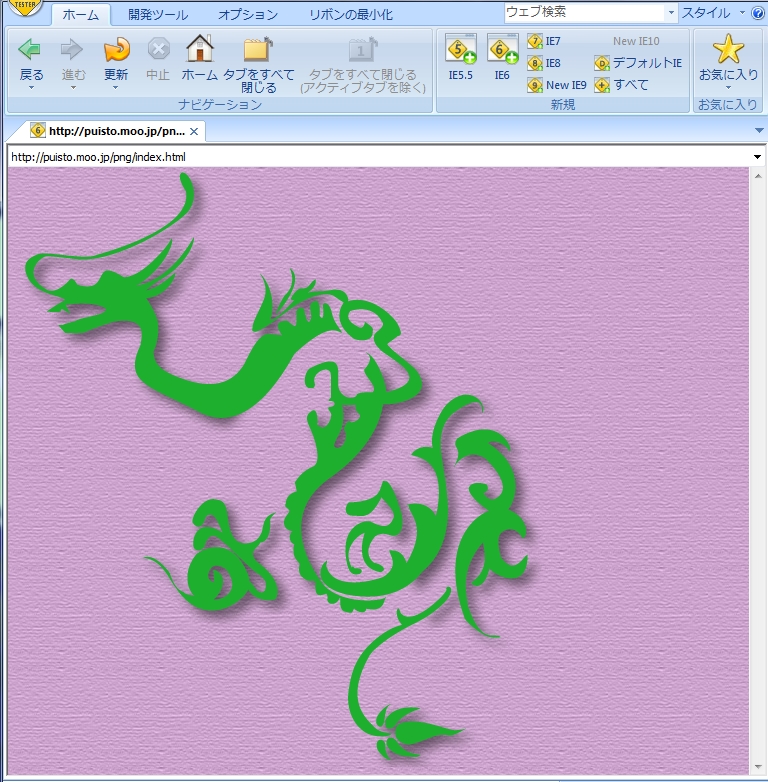Open a Default IE tab

pyautogui.click(x=638, y=63)
